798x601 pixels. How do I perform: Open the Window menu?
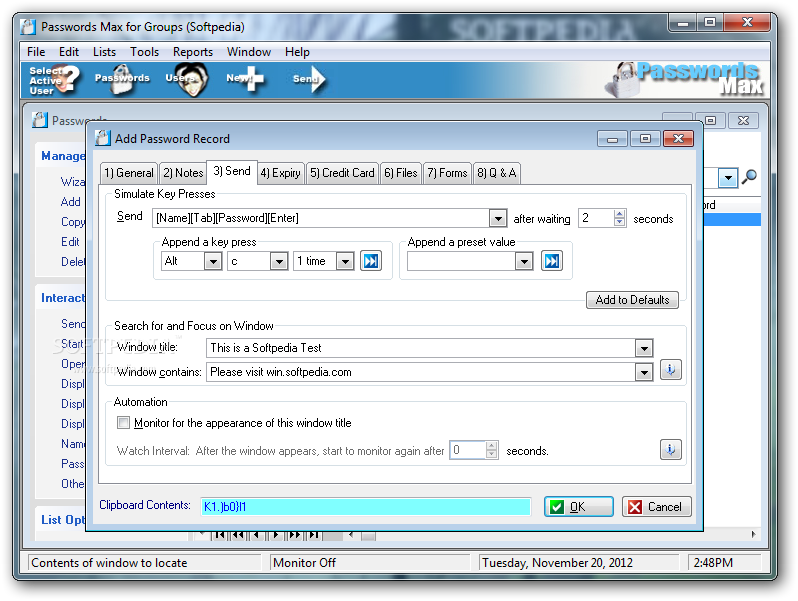tap(249, 52)
